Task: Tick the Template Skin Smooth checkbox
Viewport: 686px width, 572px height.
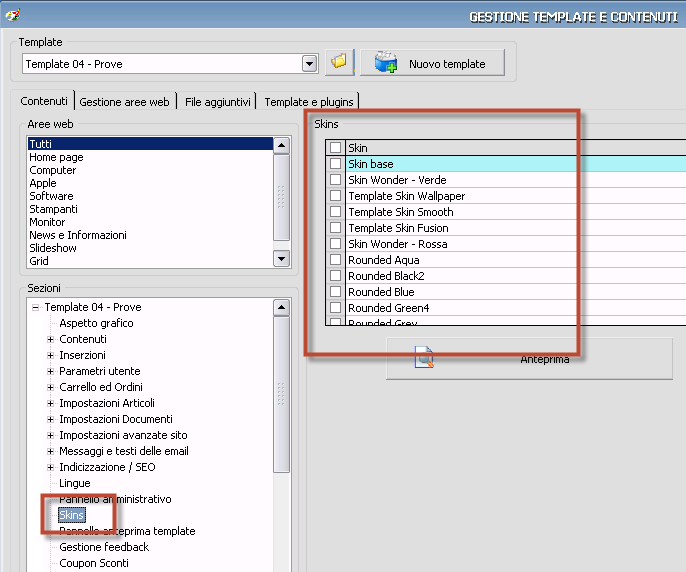Action: point(336,212)
